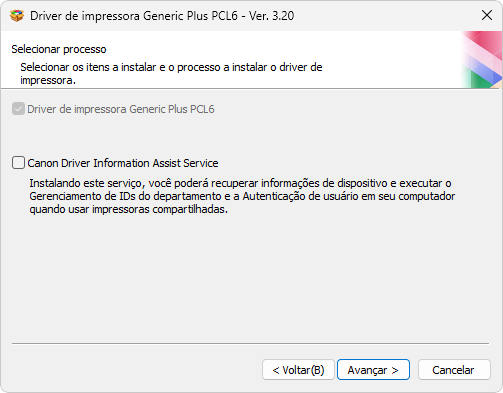503x393 pixels.
Task: Proceed with the Avançar button
Action: [373, 370]
